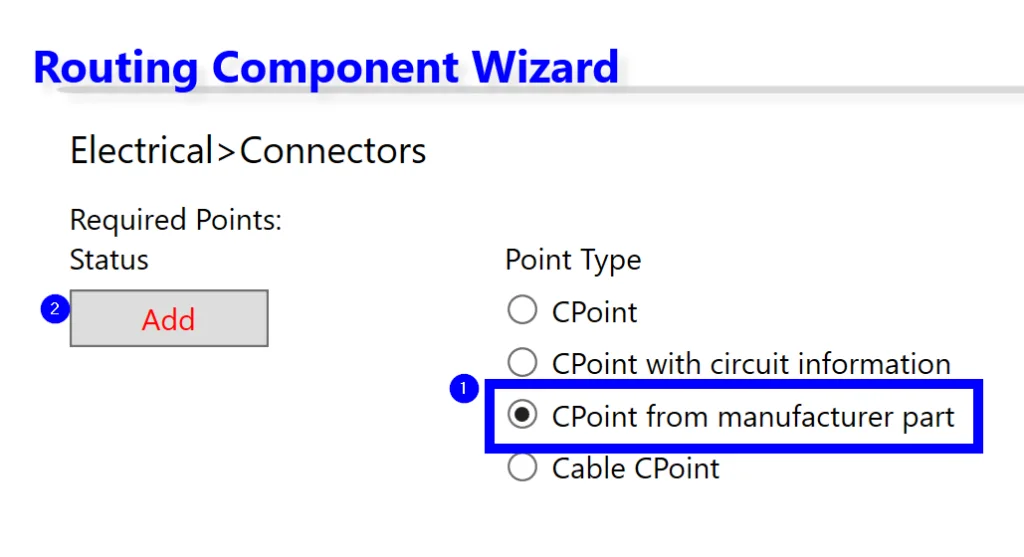Click the word Electrical in the breadcrumb
Viewport: 1024px width, 557px height.
click(x=141, y=151)
